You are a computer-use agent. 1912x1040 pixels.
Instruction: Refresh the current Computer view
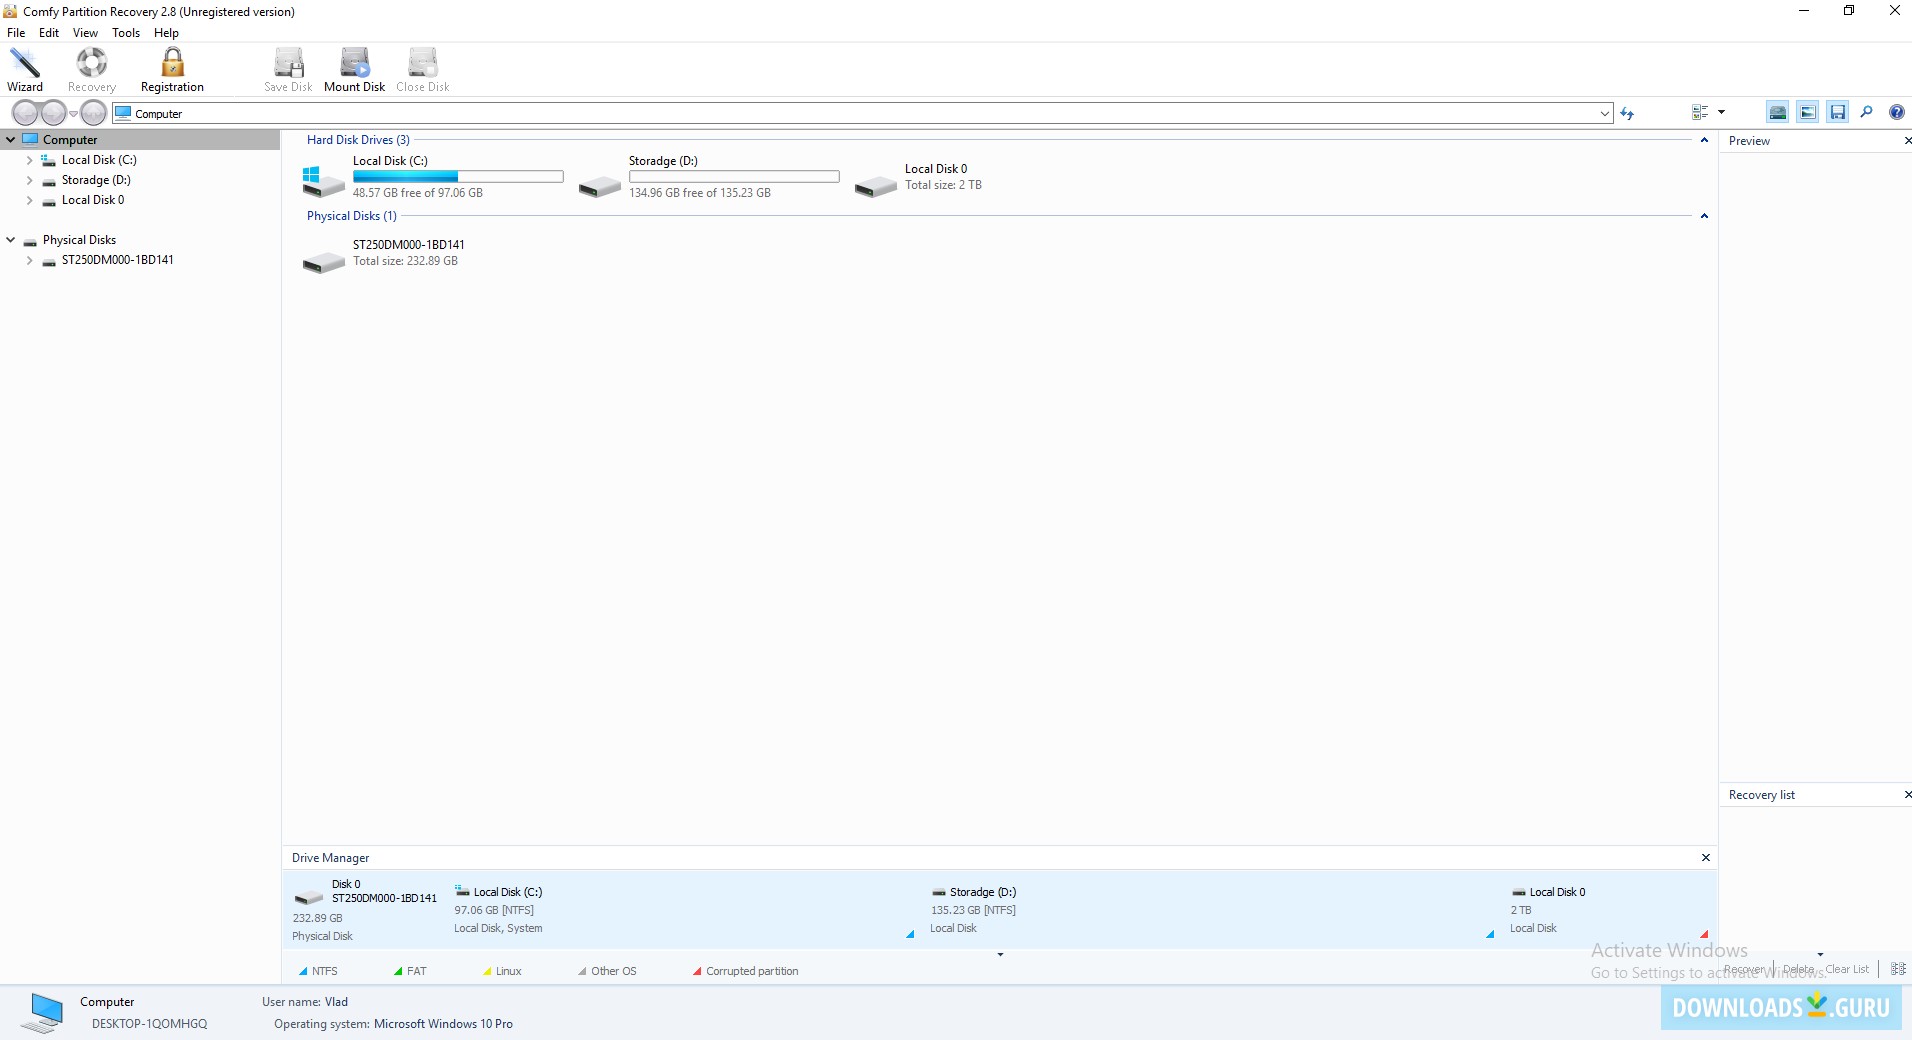[1629, 112]
